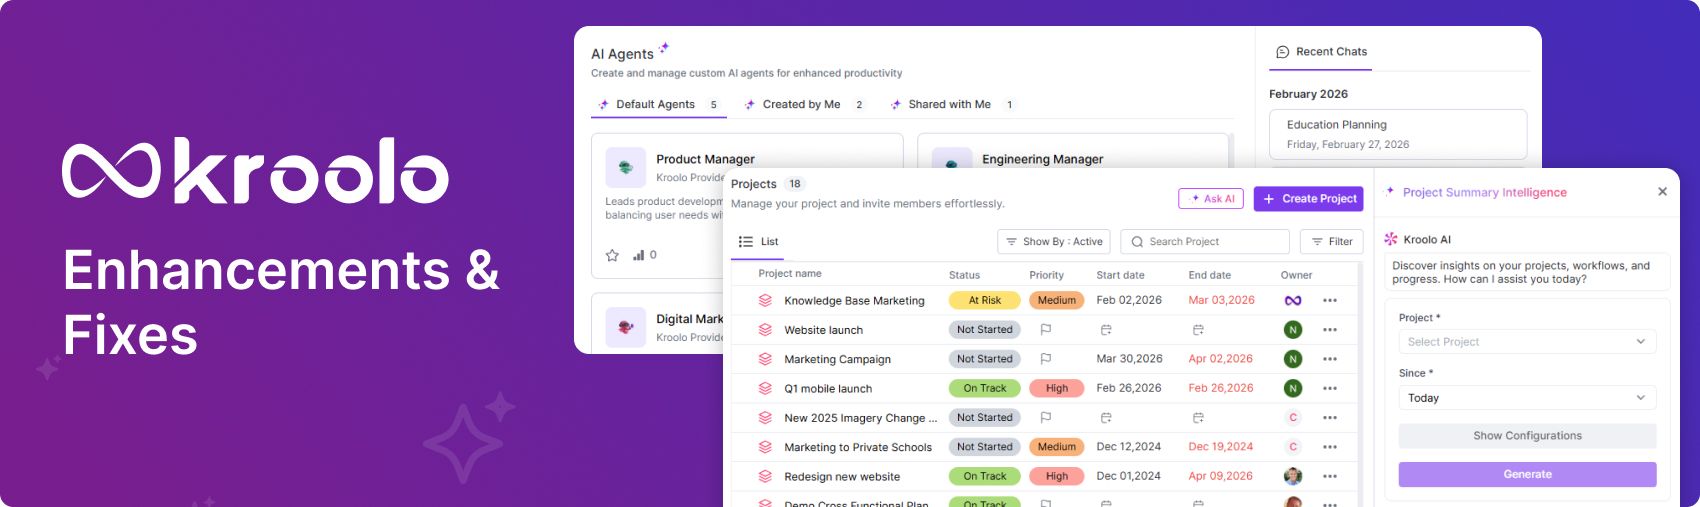Set priority flag for Marketing Campaign
Screen dimensions: 1700x507
[x=1046, y=359]
